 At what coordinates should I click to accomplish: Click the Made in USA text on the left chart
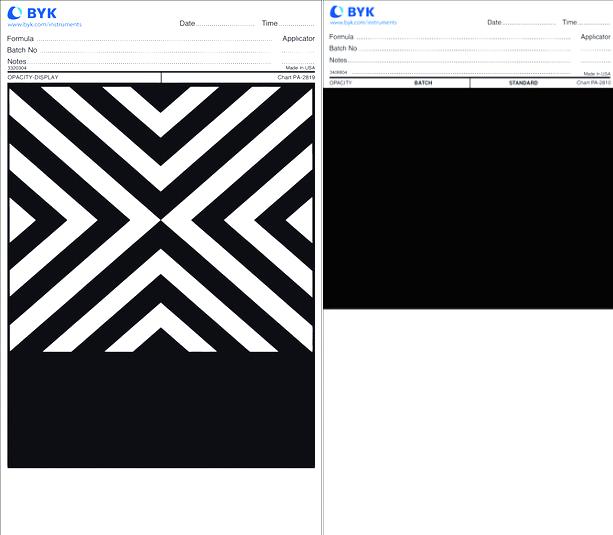(x=300, y=68)
